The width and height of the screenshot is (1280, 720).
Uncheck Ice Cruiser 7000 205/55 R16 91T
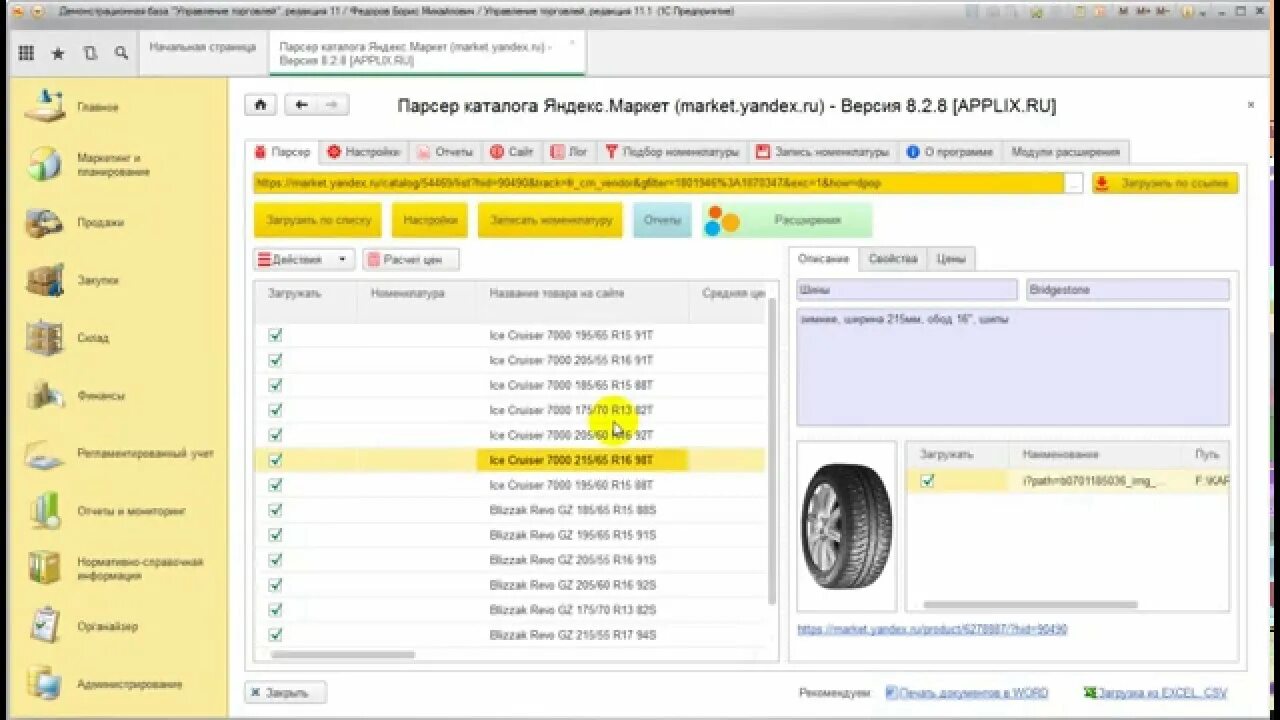[275, 360]
